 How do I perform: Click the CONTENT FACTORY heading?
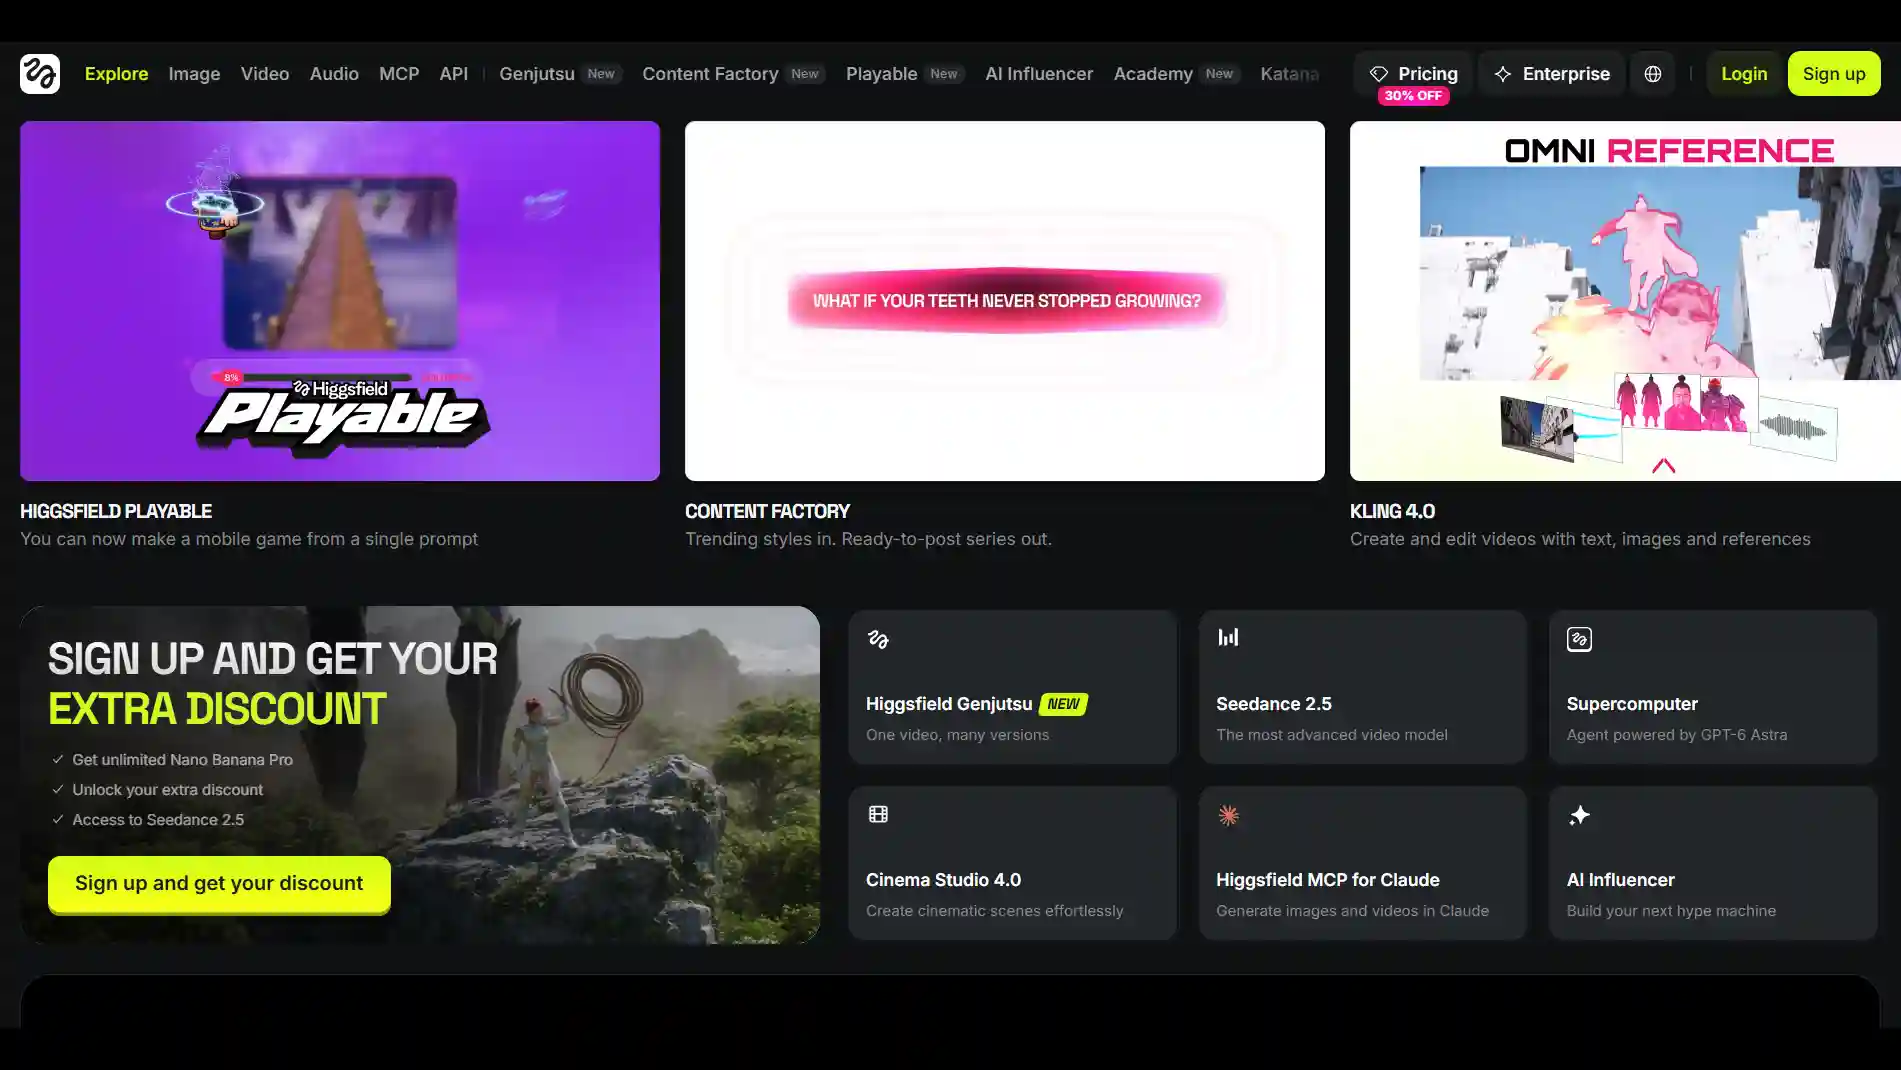coord(767,511)
